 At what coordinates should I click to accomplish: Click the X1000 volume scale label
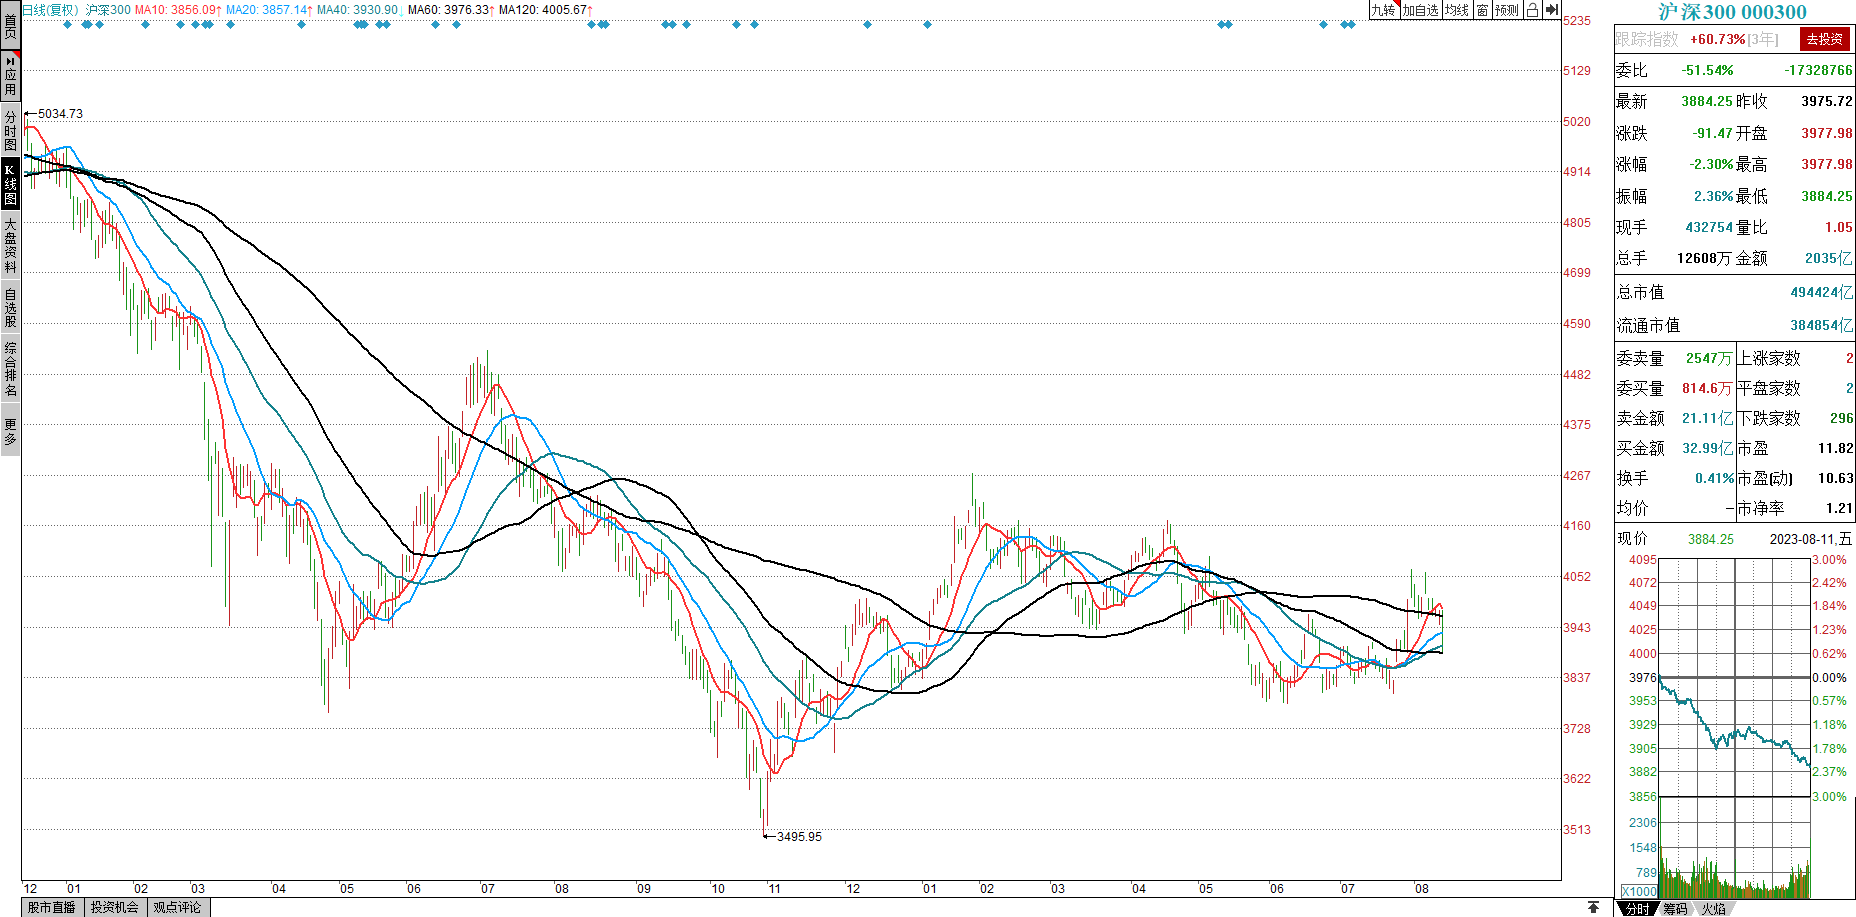[x=1638, y=891]
